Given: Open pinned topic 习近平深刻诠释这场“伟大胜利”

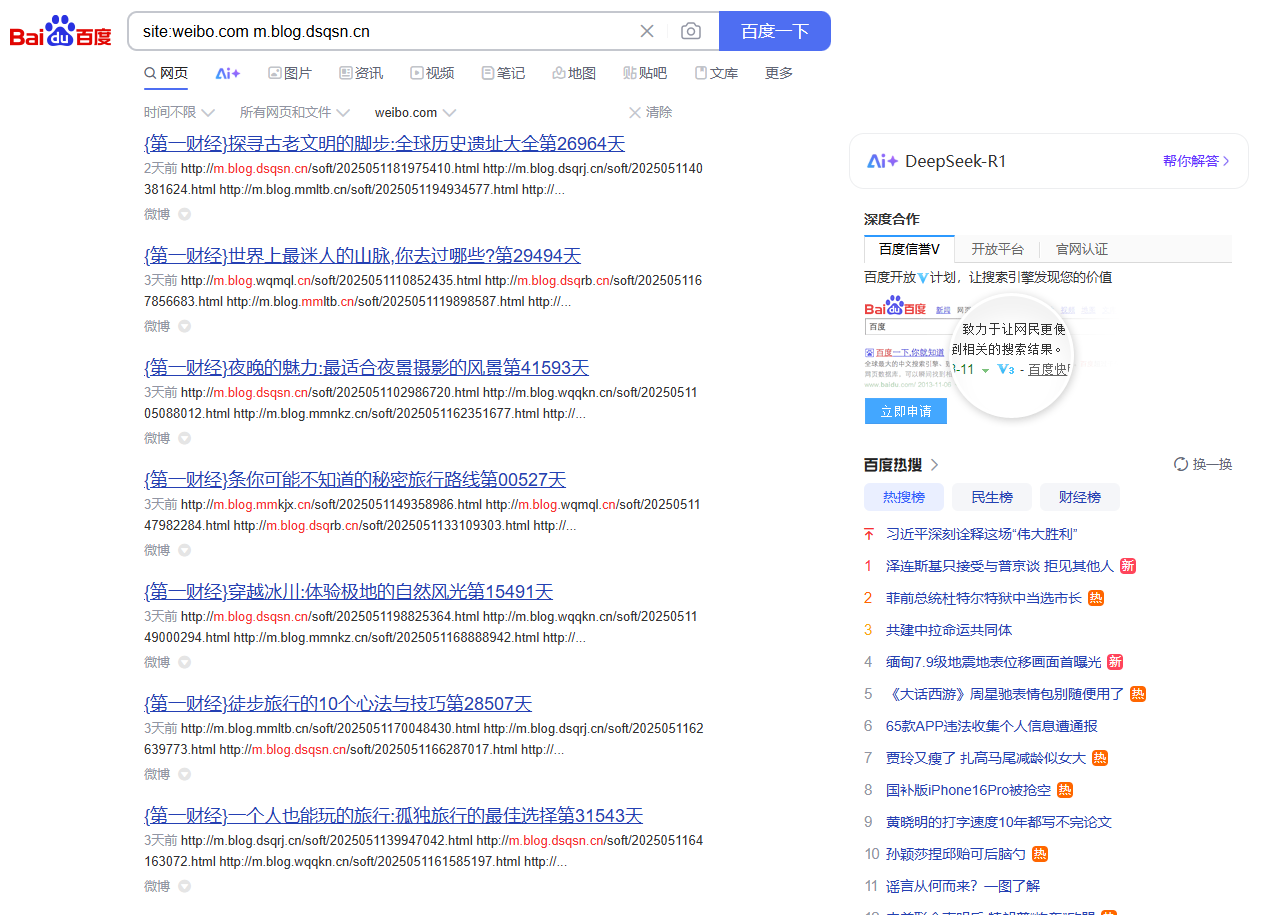Looking at the screenshot, I should [981, 534].
